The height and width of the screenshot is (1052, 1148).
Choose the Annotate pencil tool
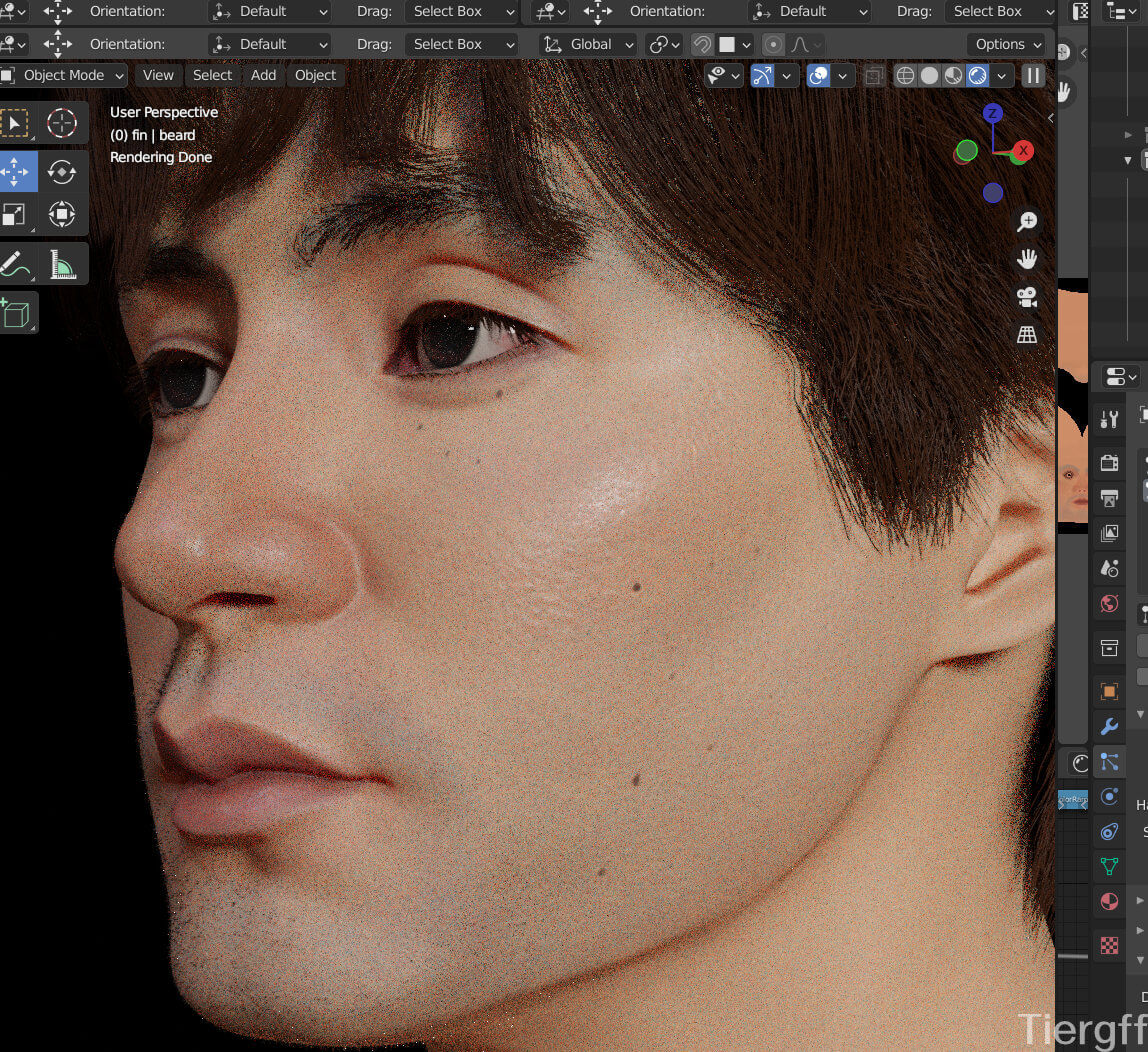15,265
